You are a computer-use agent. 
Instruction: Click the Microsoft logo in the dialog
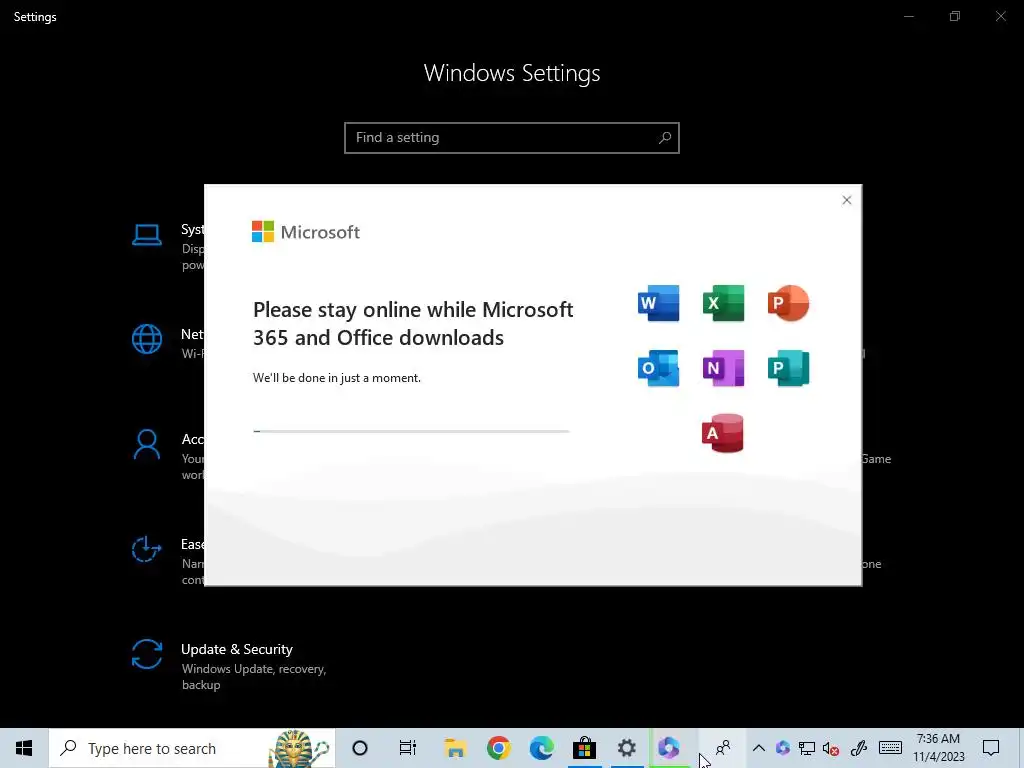306,232
